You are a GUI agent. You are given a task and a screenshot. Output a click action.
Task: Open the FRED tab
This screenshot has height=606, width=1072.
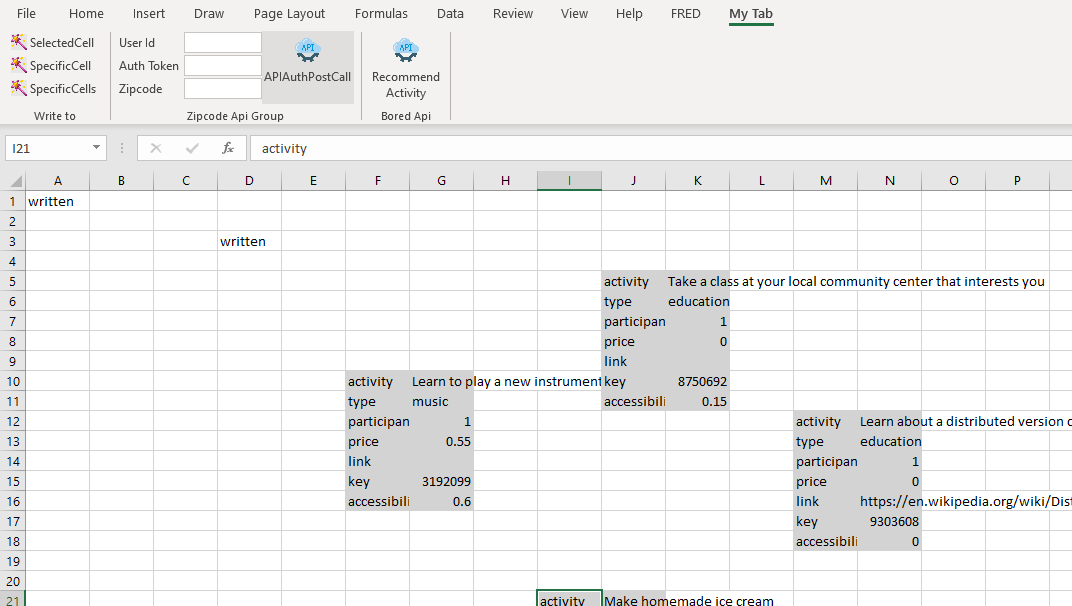[686, 14]
